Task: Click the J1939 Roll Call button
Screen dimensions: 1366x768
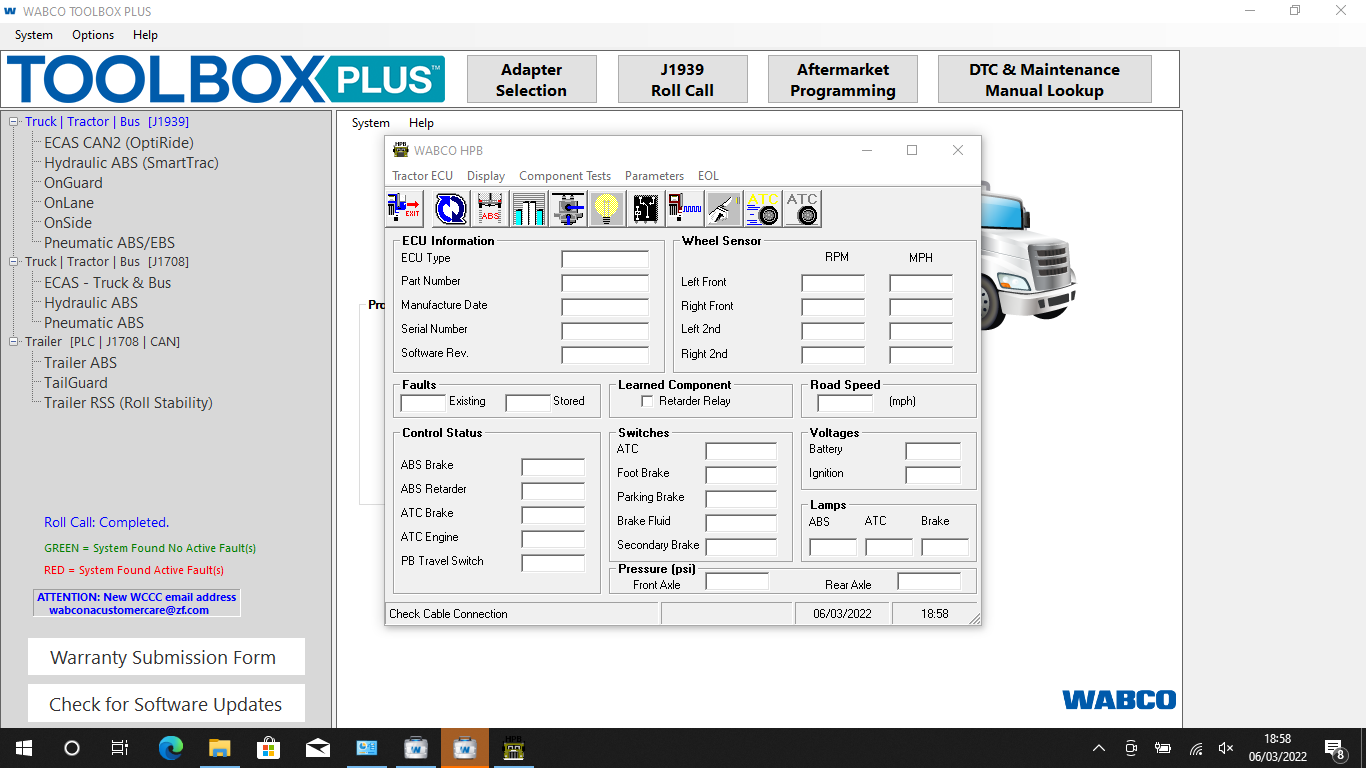Action: point(682,80)
